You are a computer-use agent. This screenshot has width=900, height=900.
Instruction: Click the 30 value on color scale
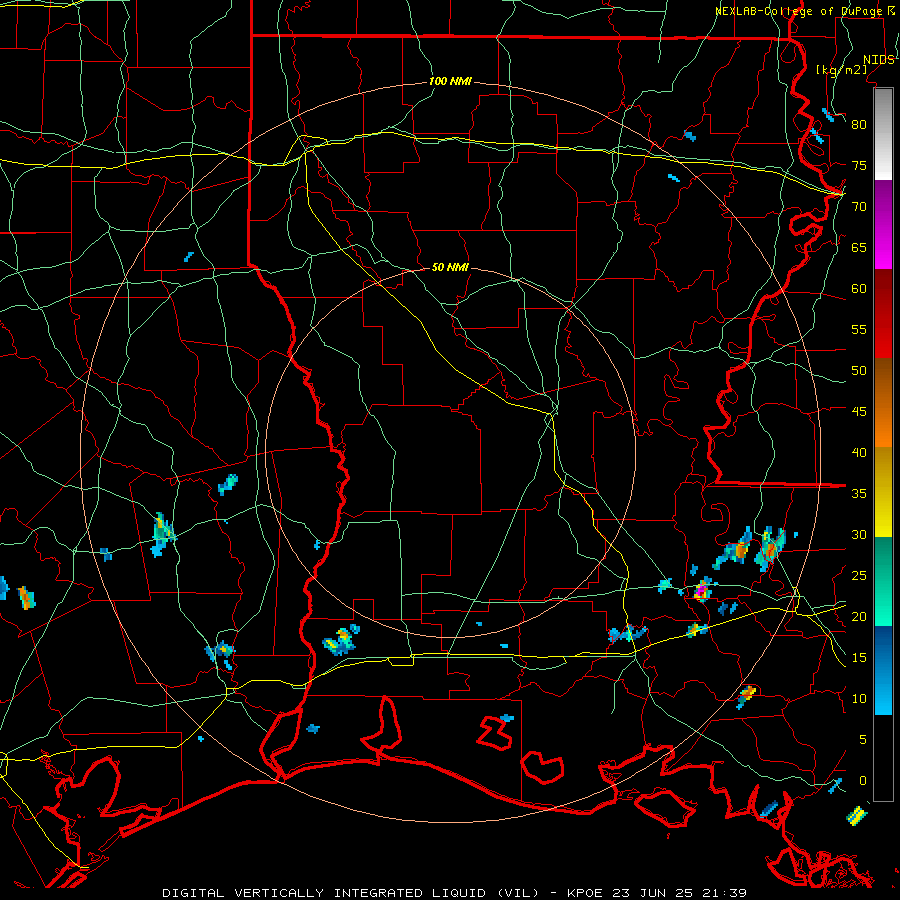tap(859, 534)
